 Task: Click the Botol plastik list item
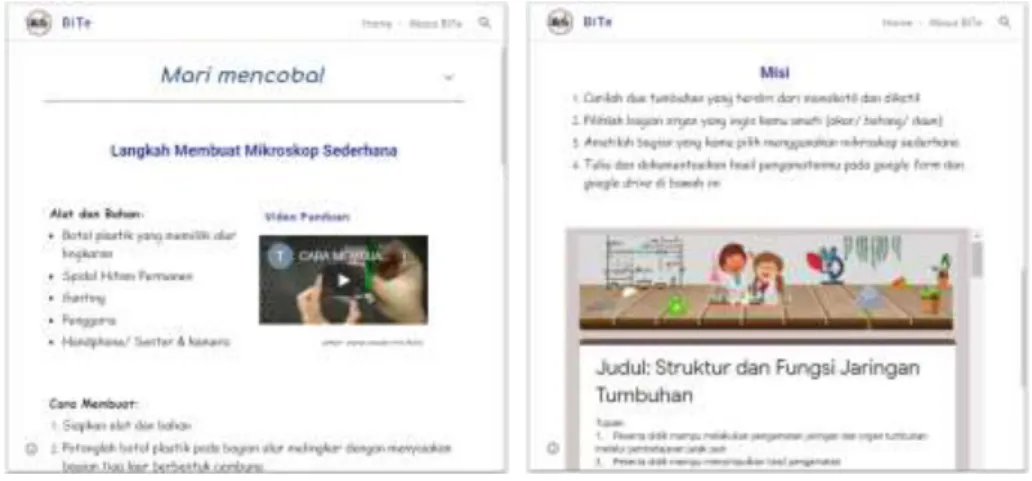[x=149, y=244]
